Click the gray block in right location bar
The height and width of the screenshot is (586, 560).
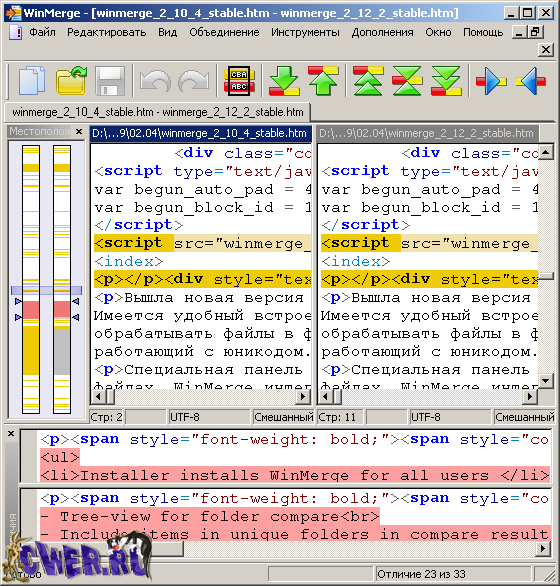(x=62, y=352)
